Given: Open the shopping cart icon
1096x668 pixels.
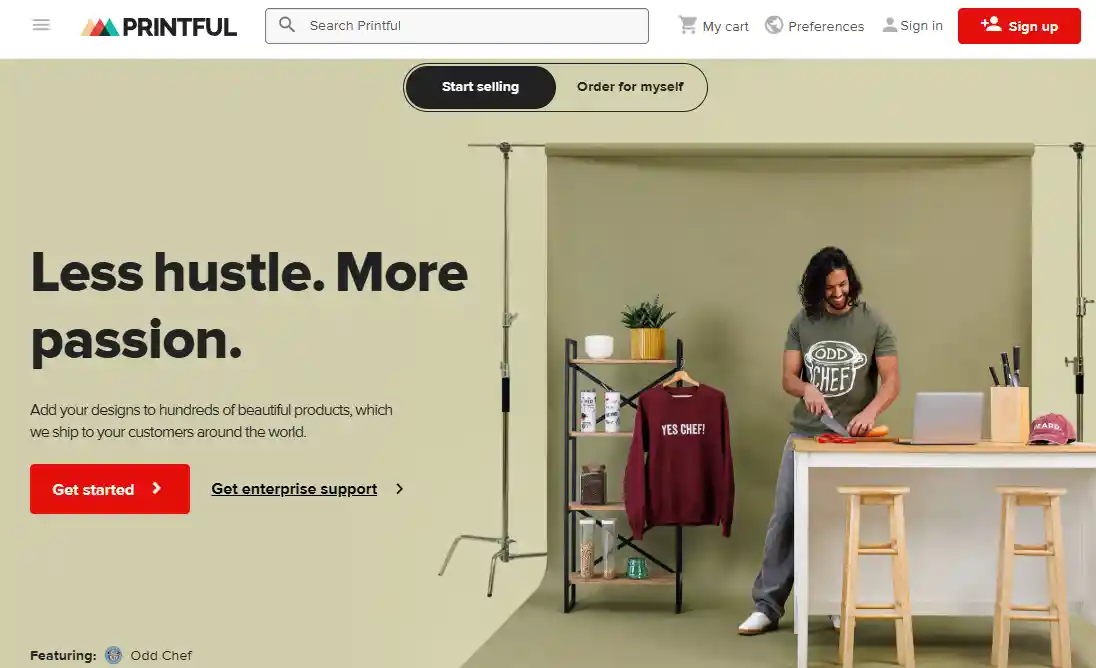Looking at the screenshot, I should 688,25.
